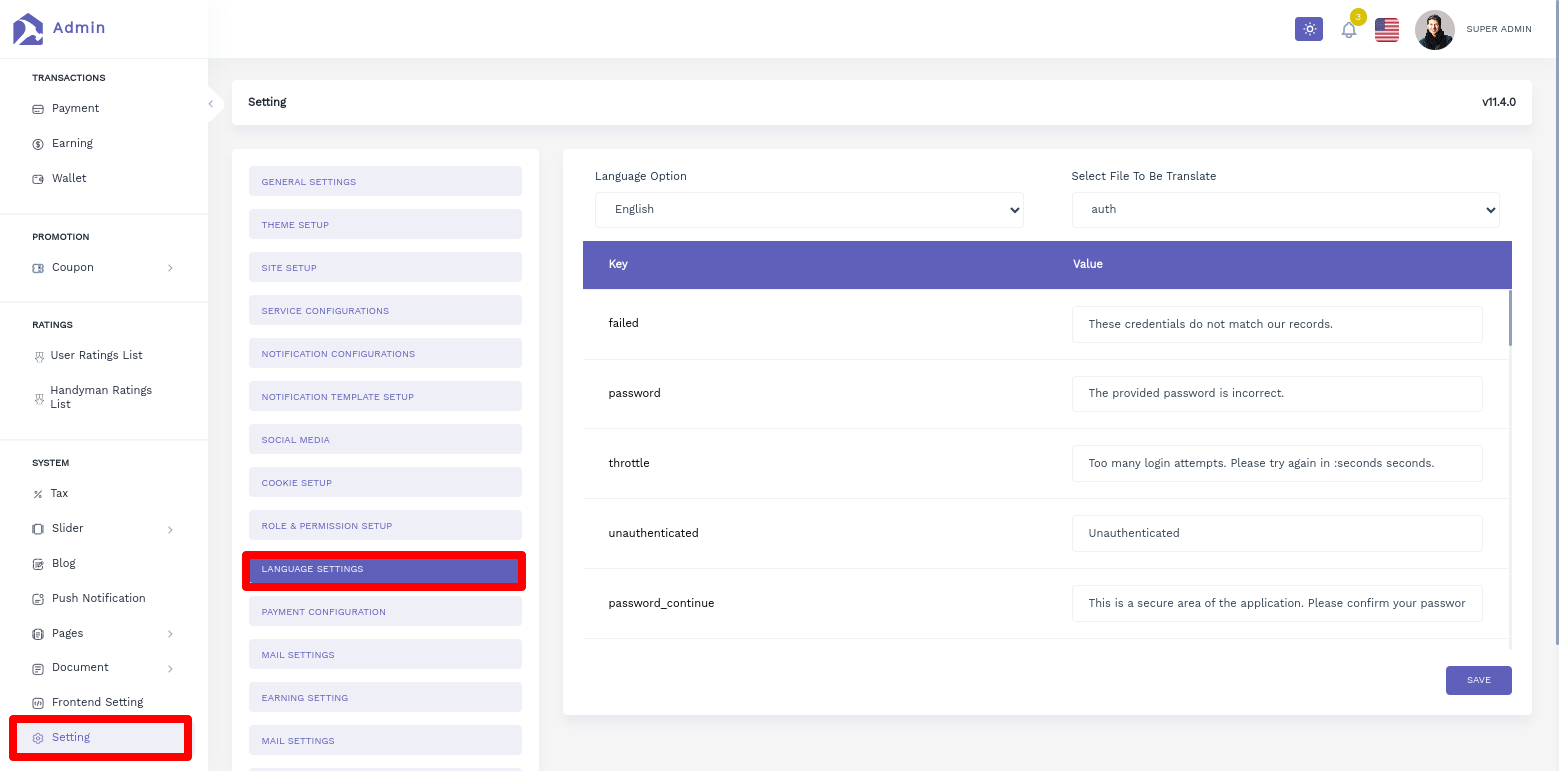Viewport: 1559px width, 771px height.
Task: Open Push Notification in the sidebar
Action: [x=99, y=598]
